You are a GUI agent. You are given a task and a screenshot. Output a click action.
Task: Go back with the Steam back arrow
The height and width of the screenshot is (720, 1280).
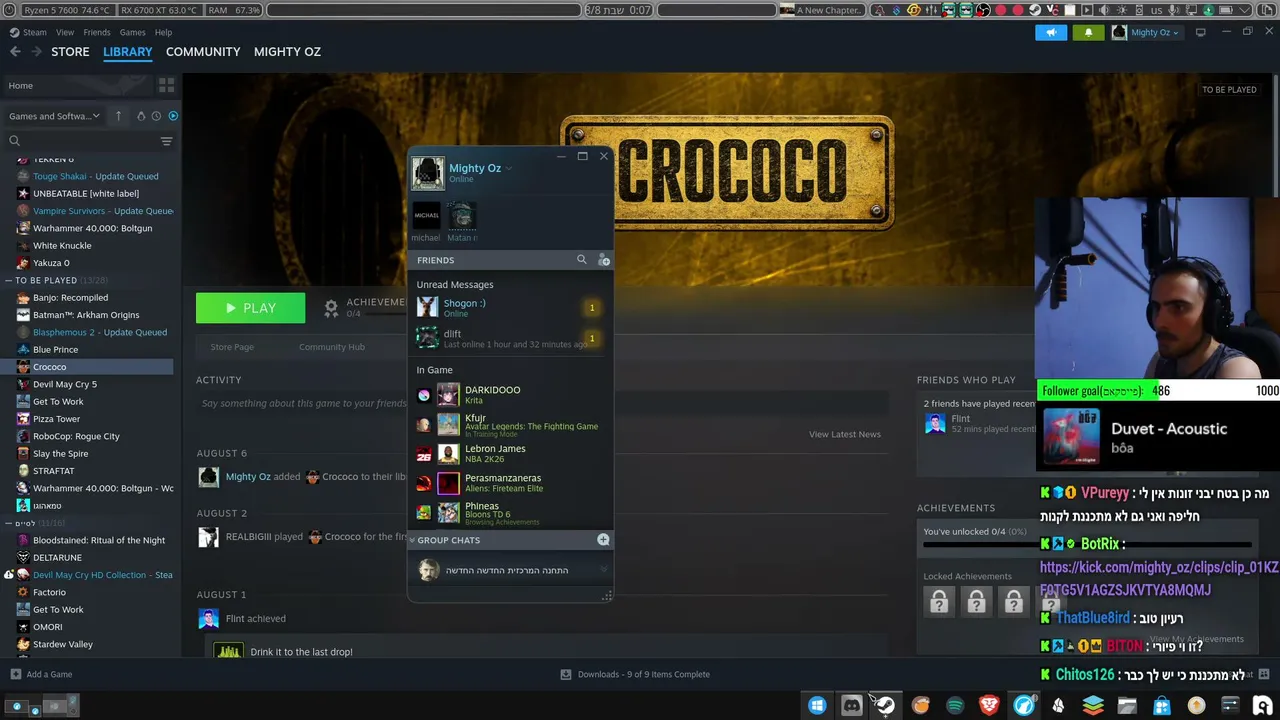[x=15, y=51]
